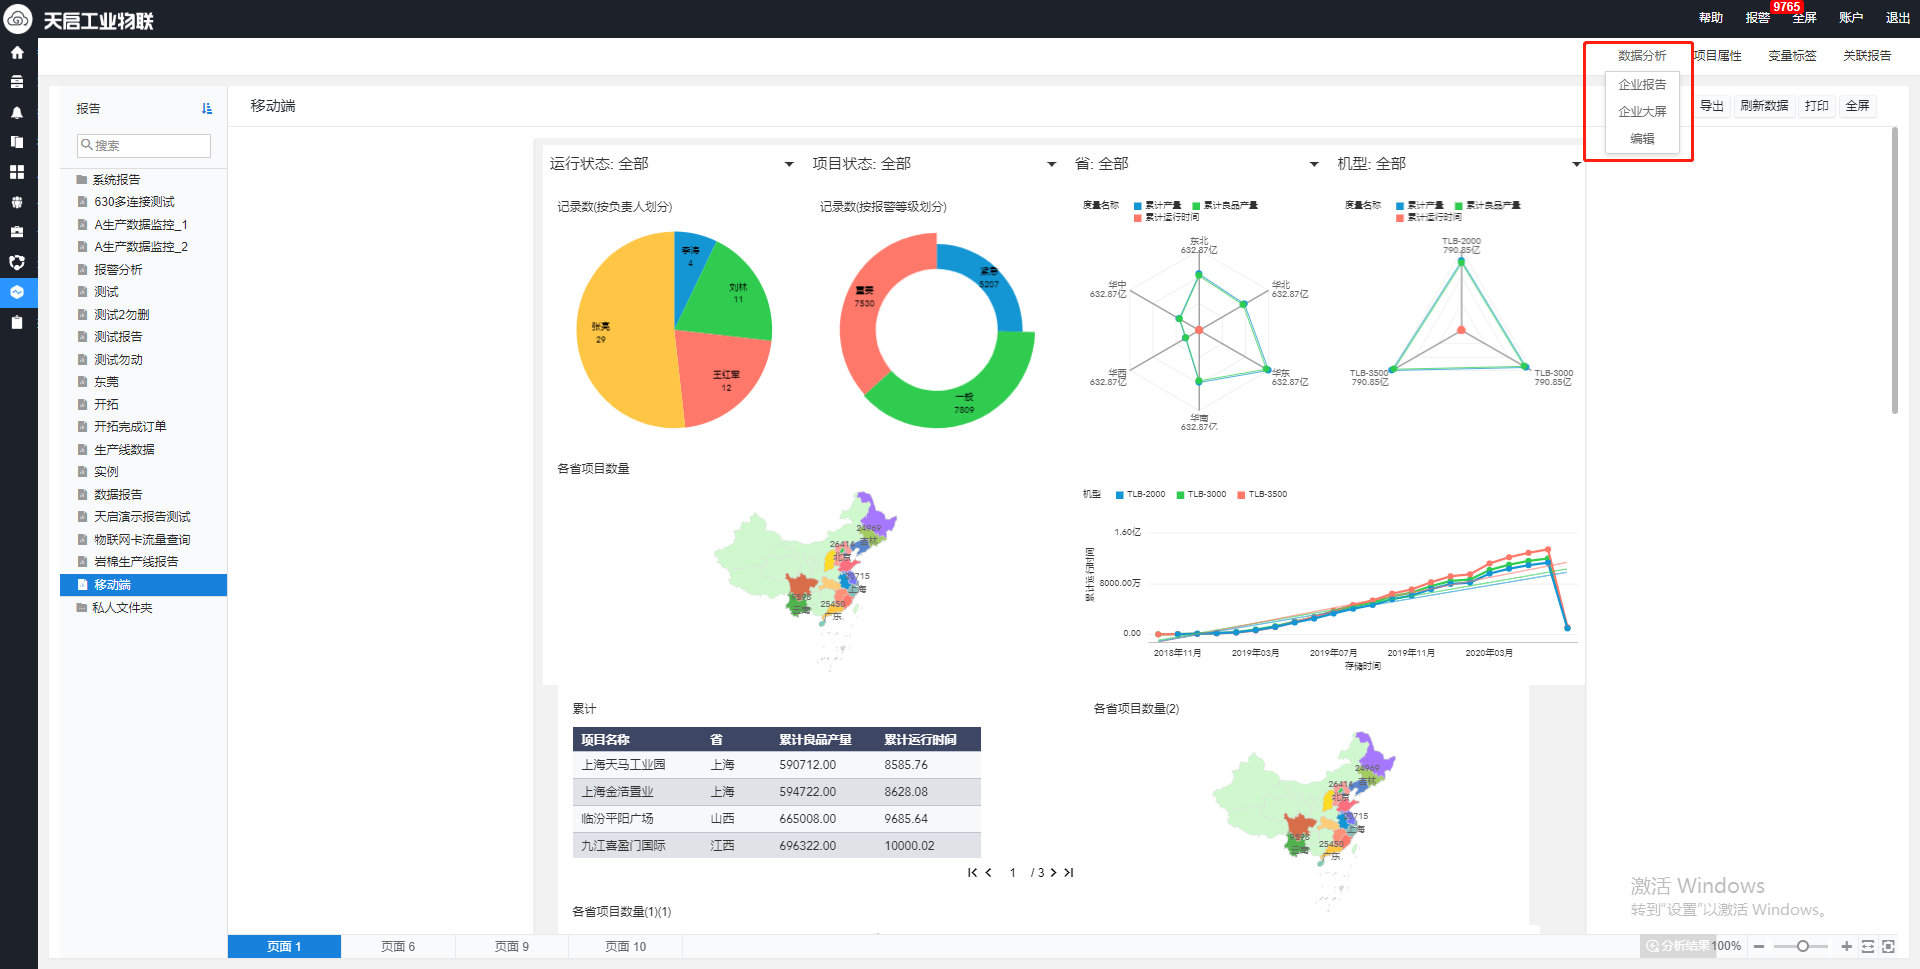1920x969 pixels.
Task: Click the 导出 button
Action: point(1712,106)
